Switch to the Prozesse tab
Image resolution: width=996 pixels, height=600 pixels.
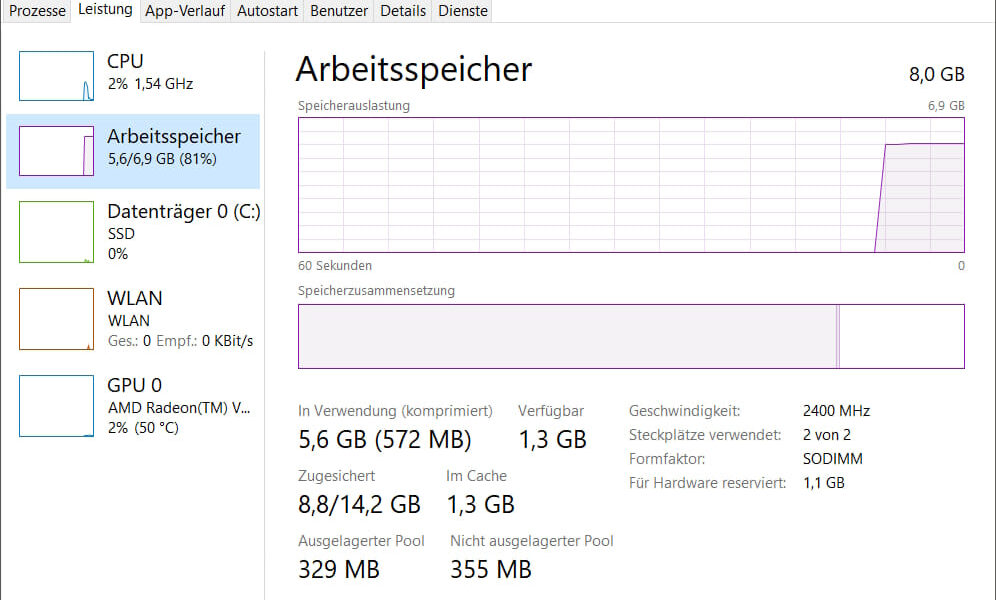36,10
